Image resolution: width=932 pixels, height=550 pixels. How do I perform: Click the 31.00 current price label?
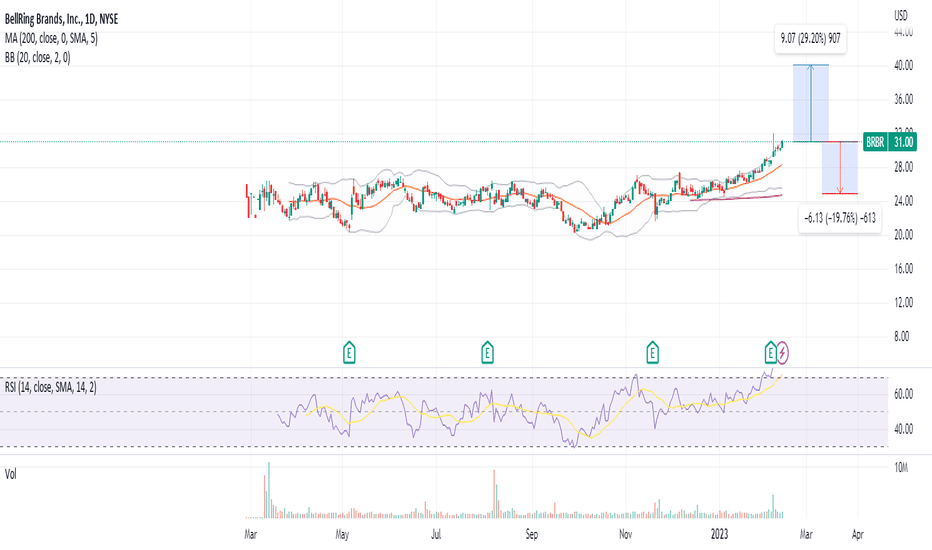click(903, 142)
